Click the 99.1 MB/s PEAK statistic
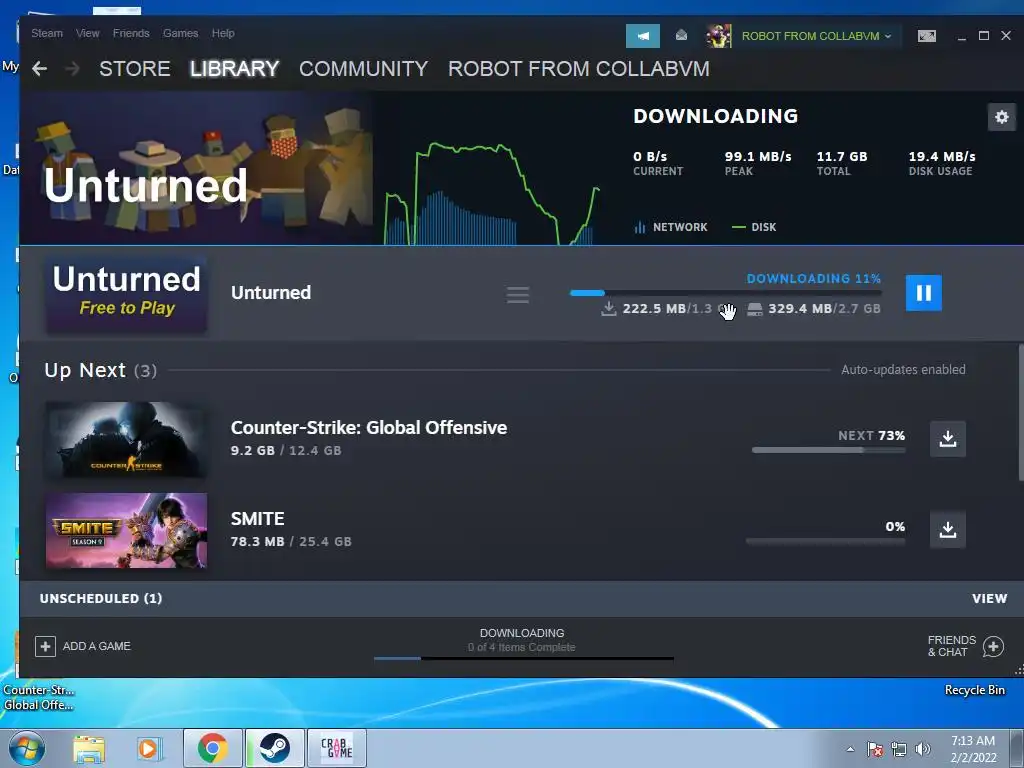 pos(758,163)
